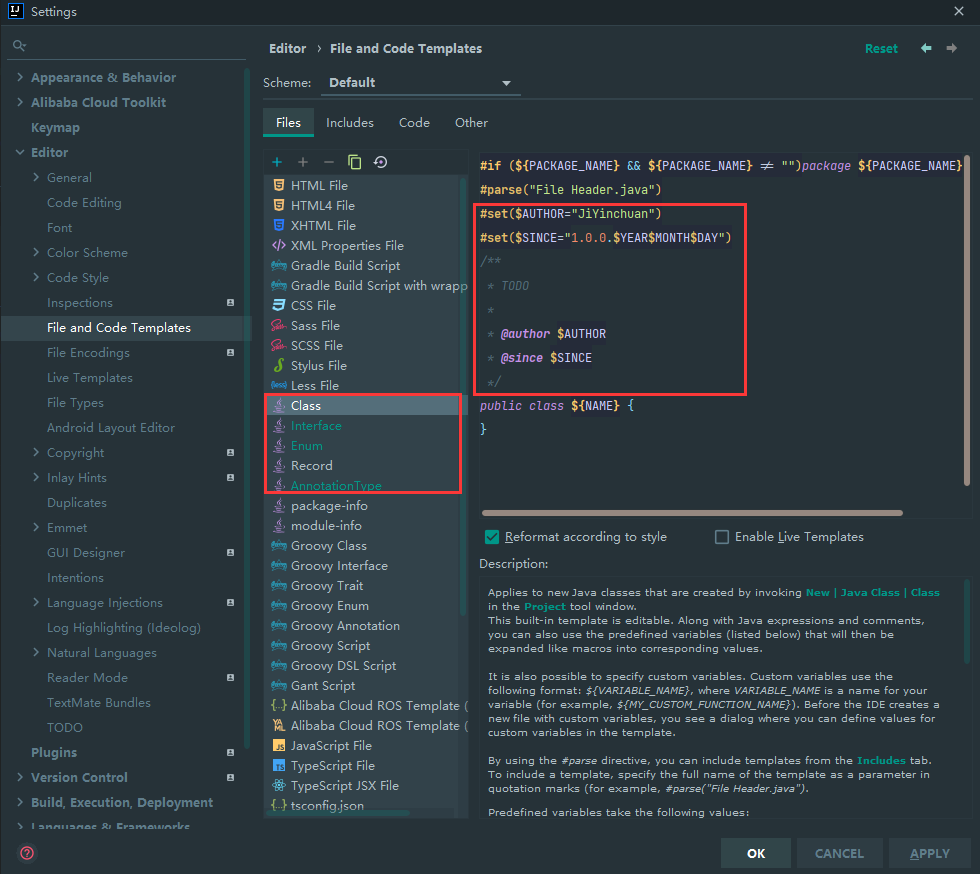The height and width of the screenshot is (874, 980).
Task: Select the HTML File template
Action: pyautogui.click(x=319, y=185)
